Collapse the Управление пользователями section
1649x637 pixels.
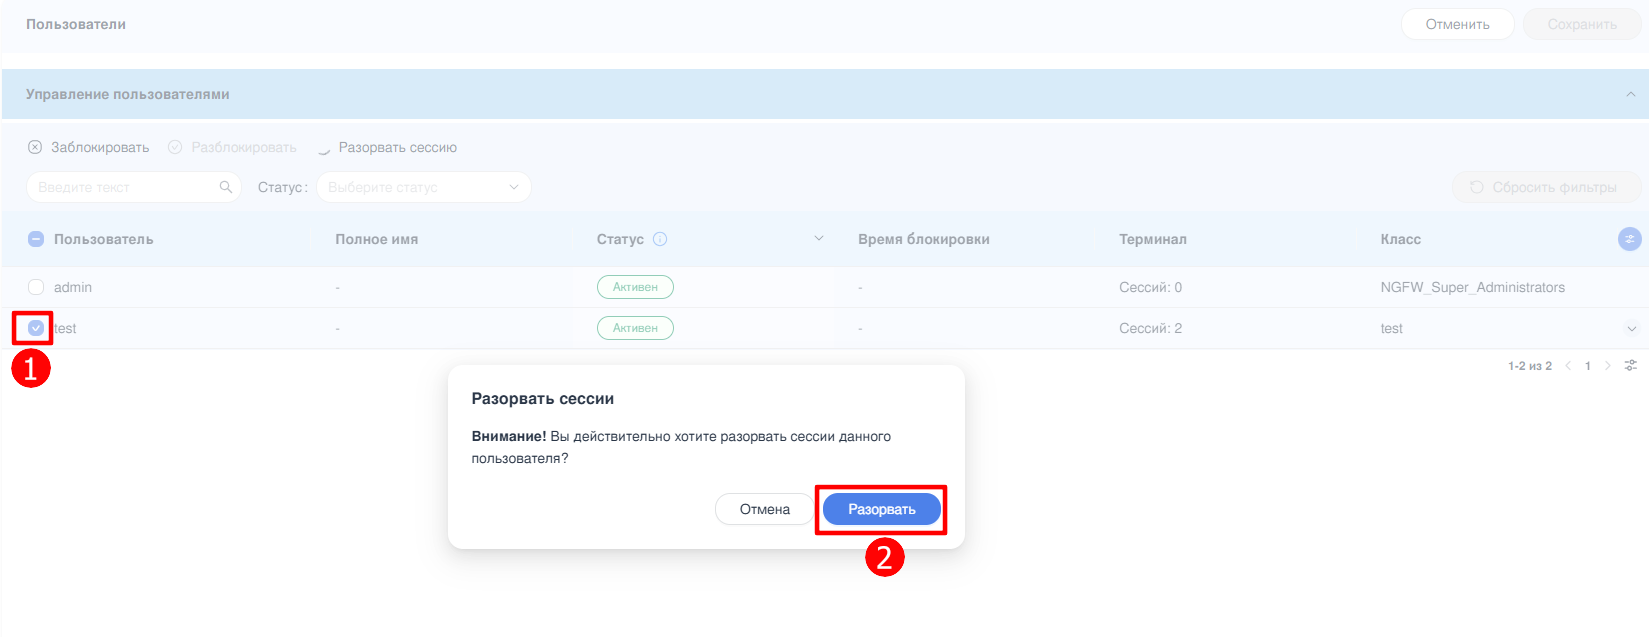(1630, 94)
